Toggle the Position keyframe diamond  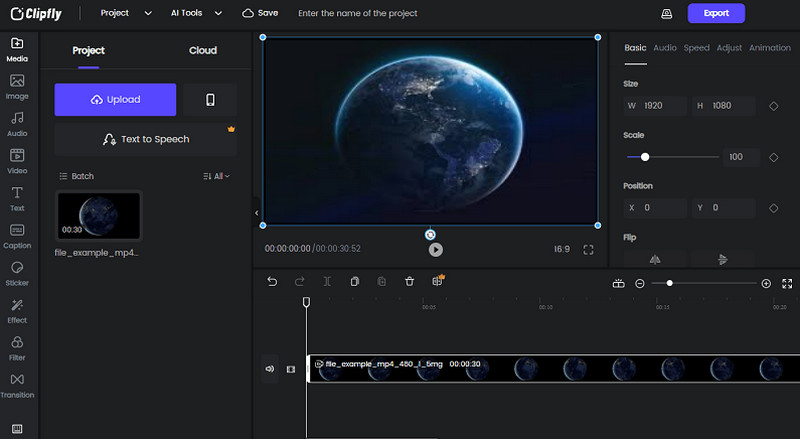773,208
